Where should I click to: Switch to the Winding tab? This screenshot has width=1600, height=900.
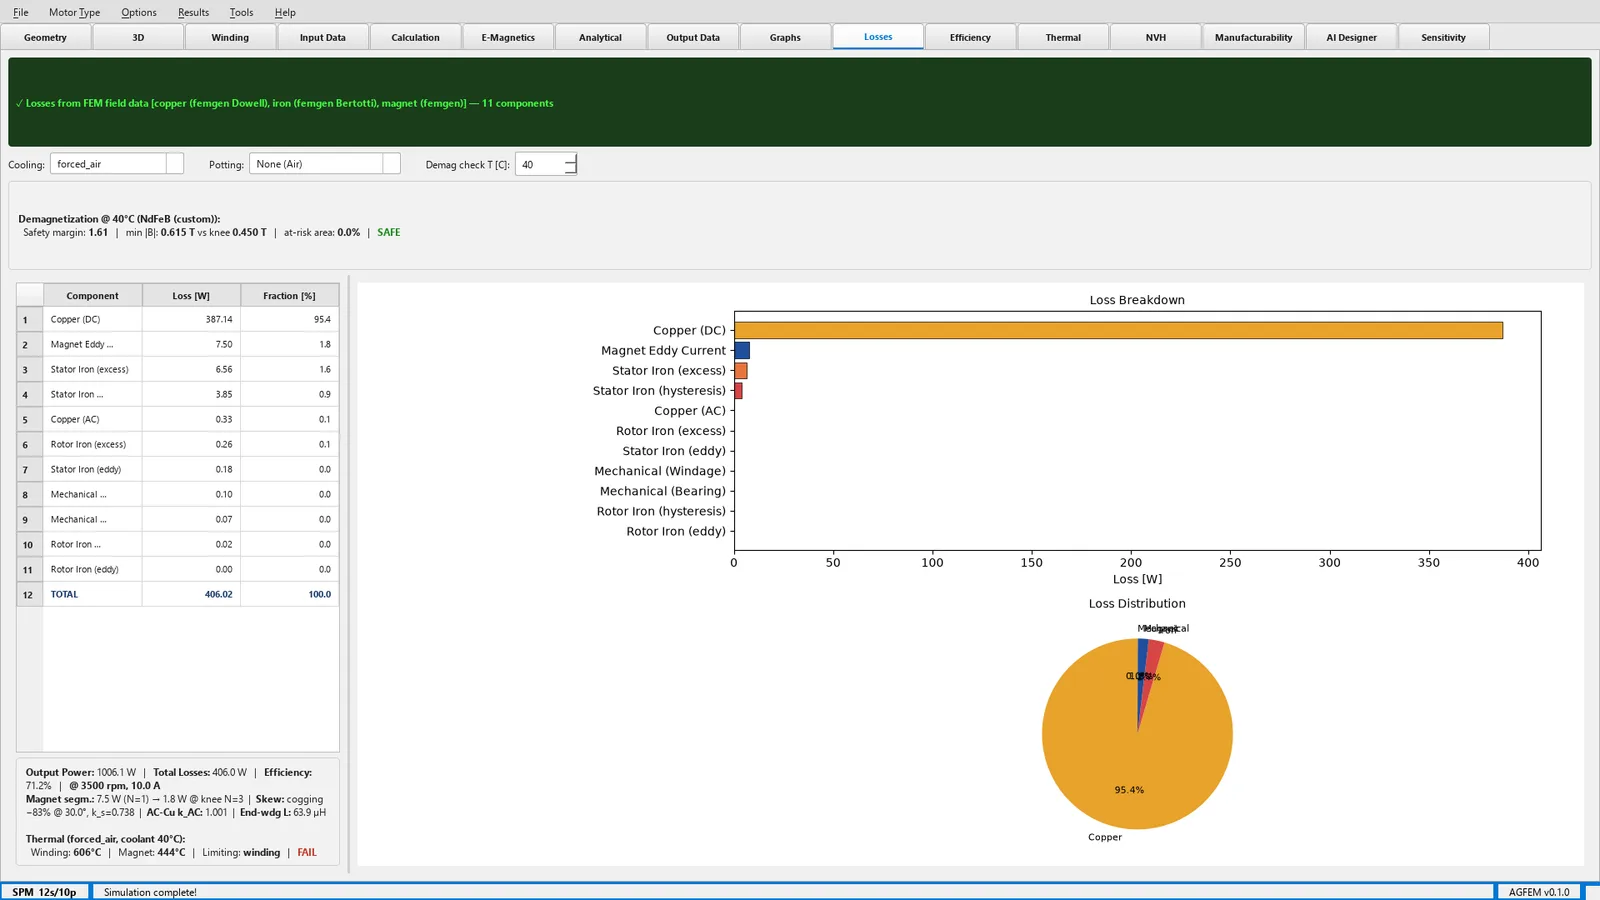230,37
